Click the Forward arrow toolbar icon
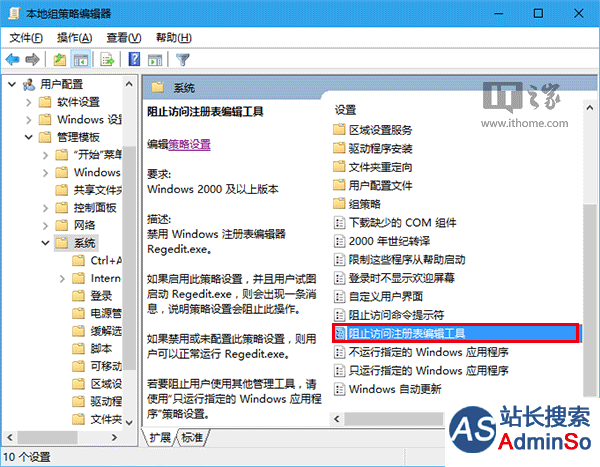600x467 pixels. tap(32, 60)
